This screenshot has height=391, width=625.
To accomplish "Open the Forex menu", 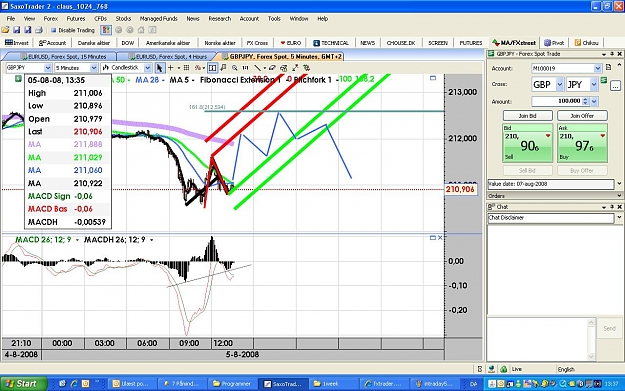I will 51,19.
